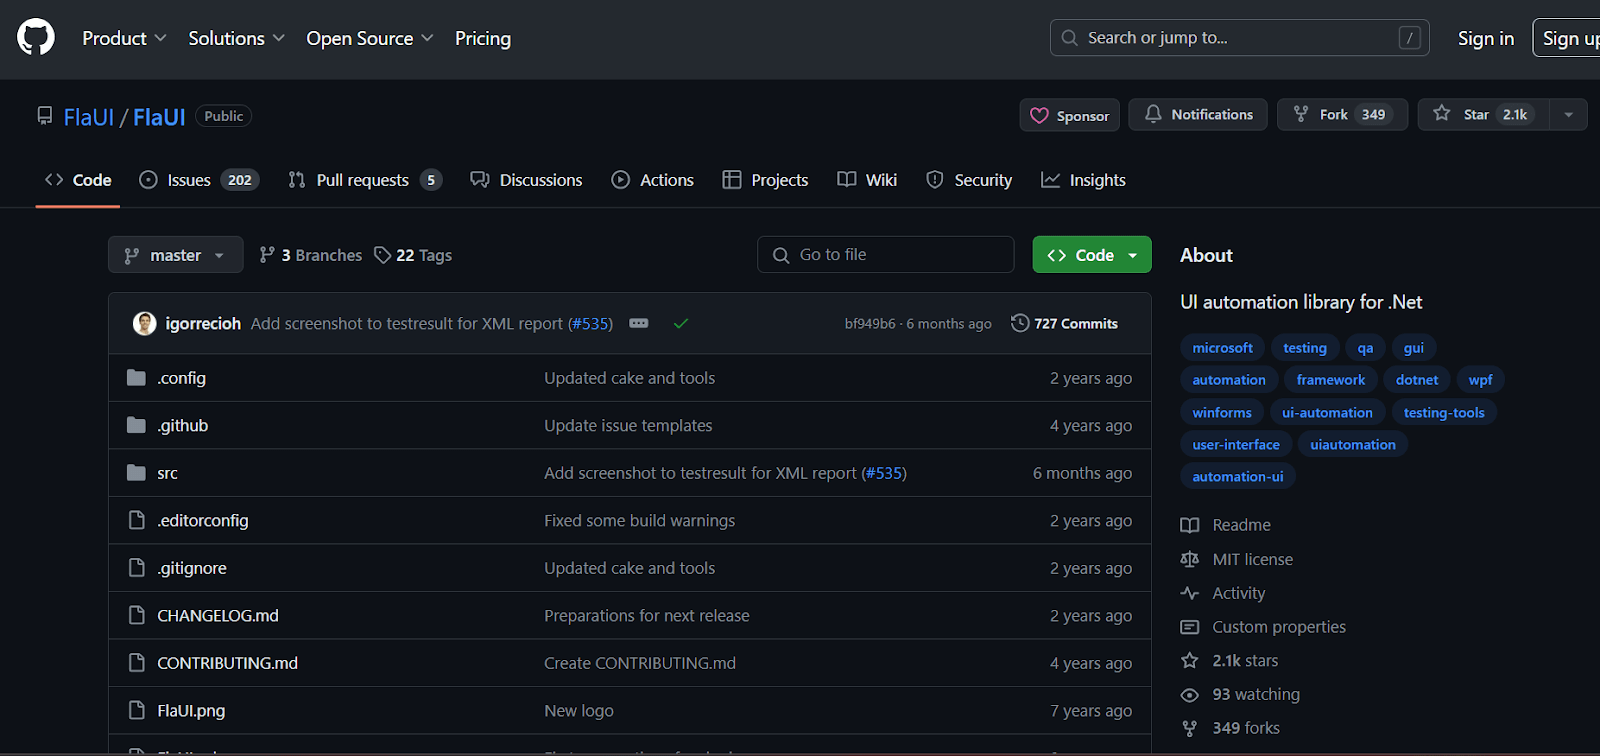Switch to the Pull requests tab
1600x756 pixels.
click(x=365, y=180)
